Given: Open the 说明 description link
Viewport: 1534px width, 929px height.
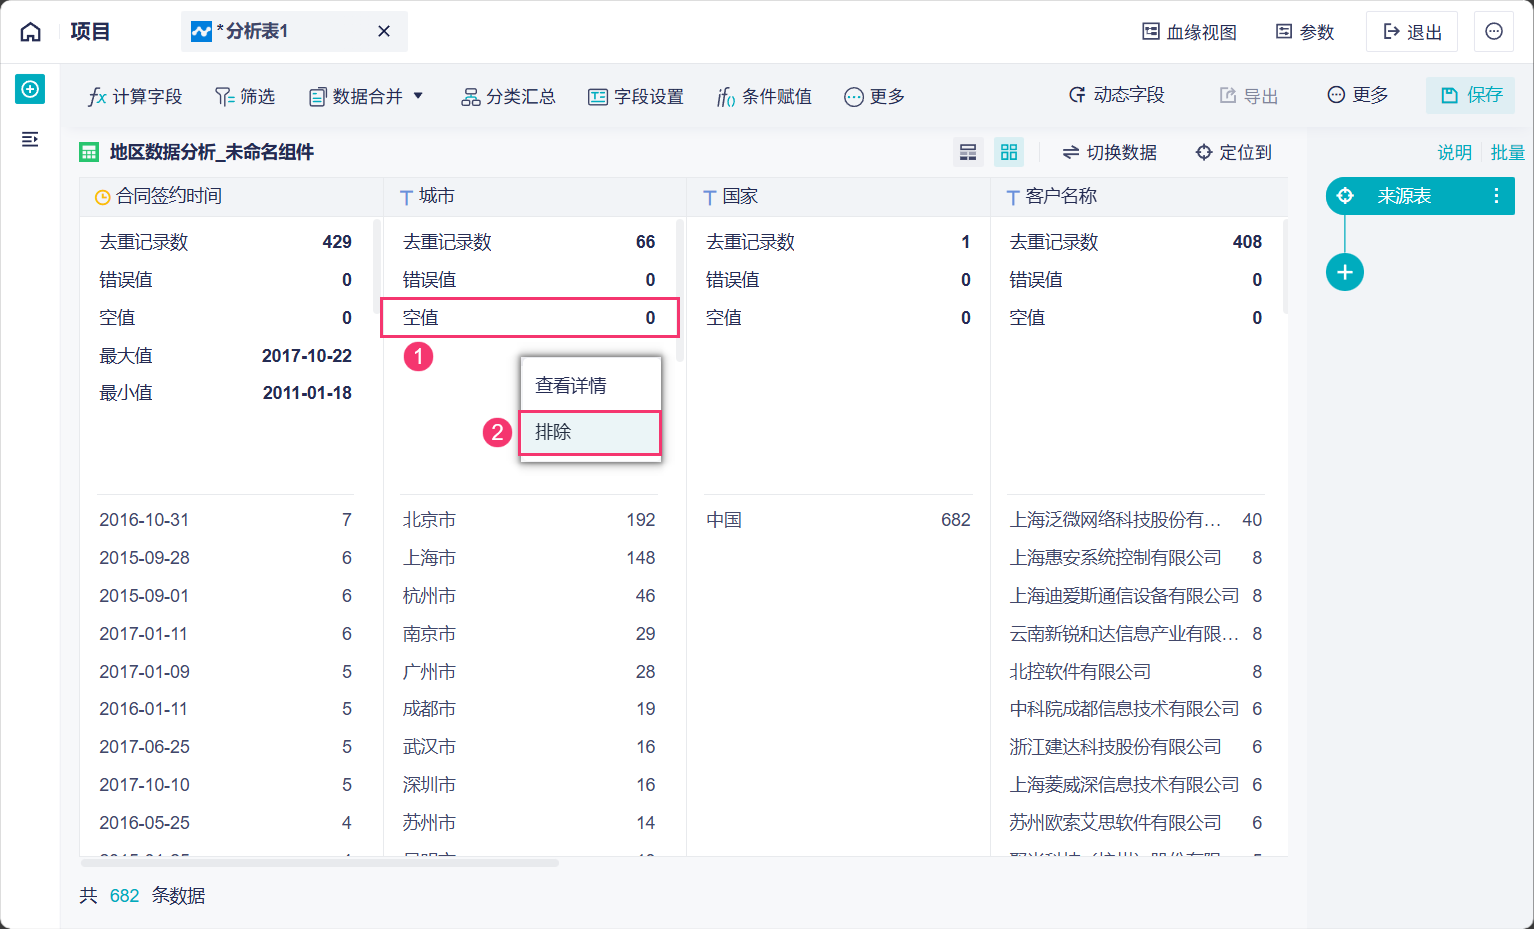Looking at the screenshot, I should (1455, 152).
